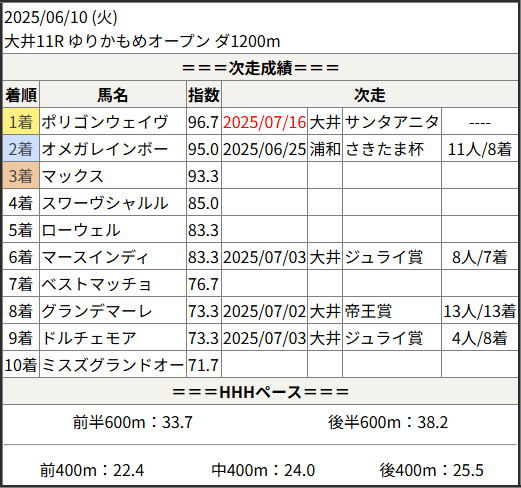Click the 11人/8着 result cell
The image size is (521, 488).
pos(480,149)
